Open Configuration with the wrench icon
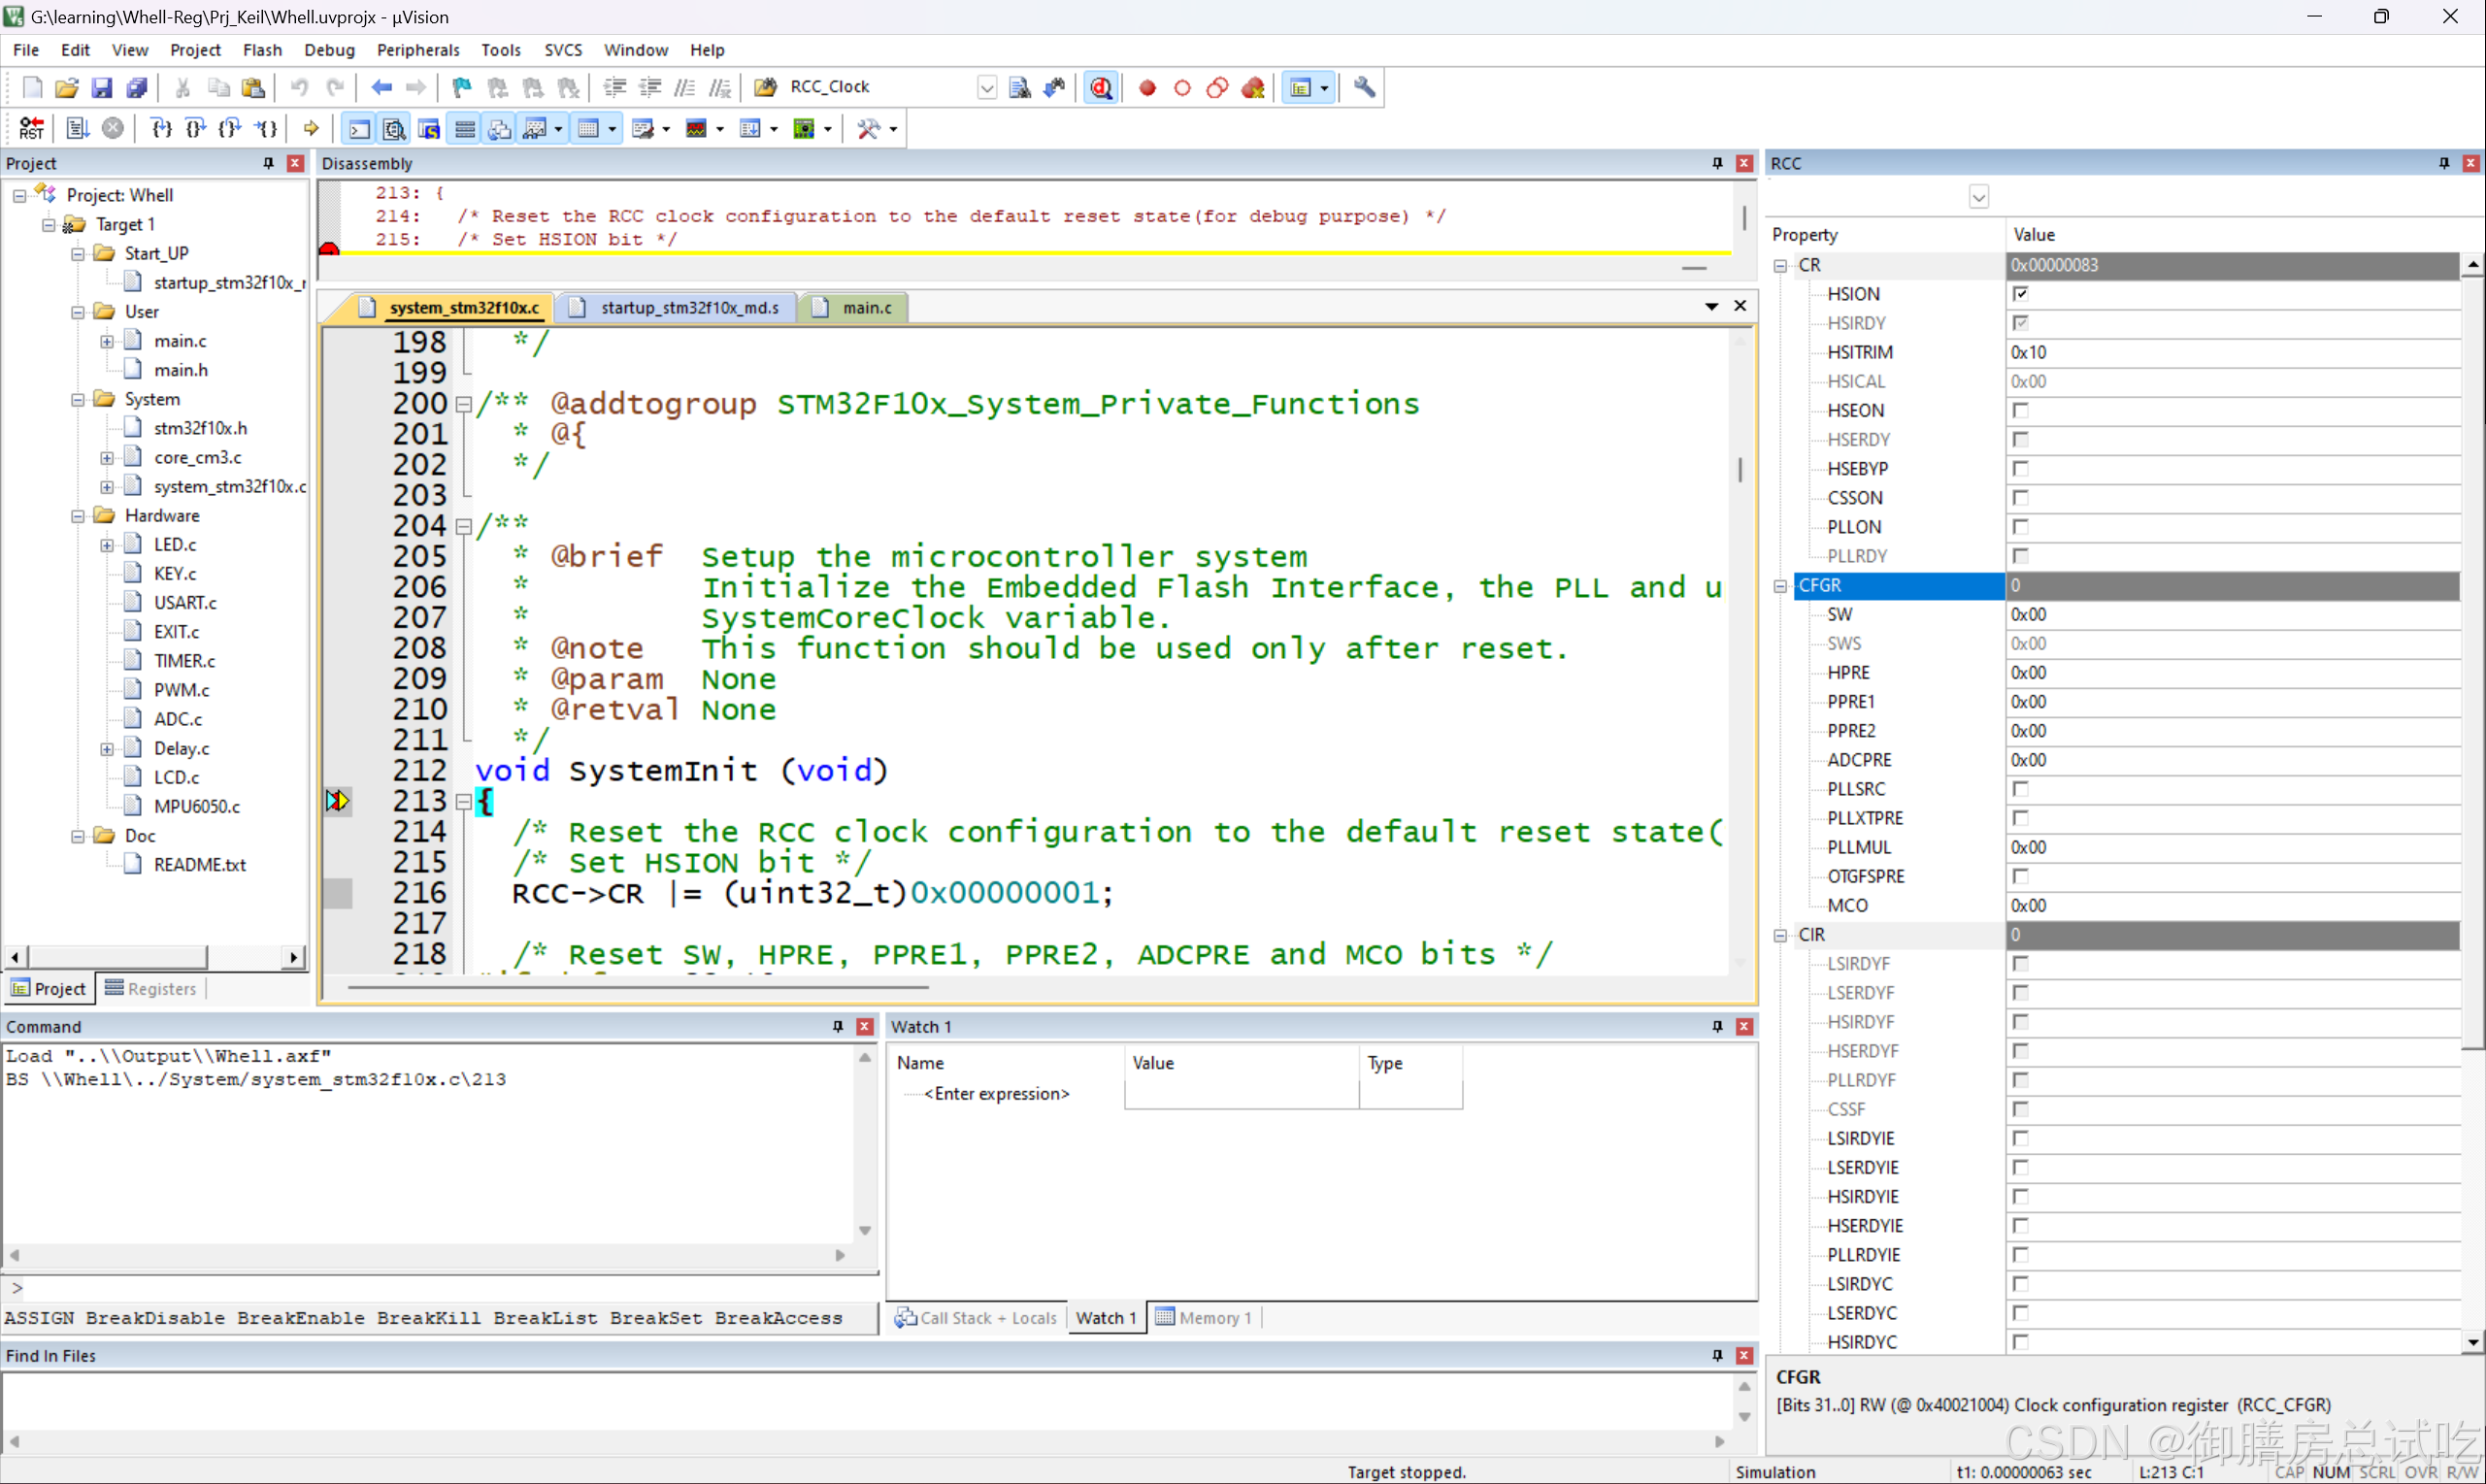2486x1484 pixels. coord(1364,87)
